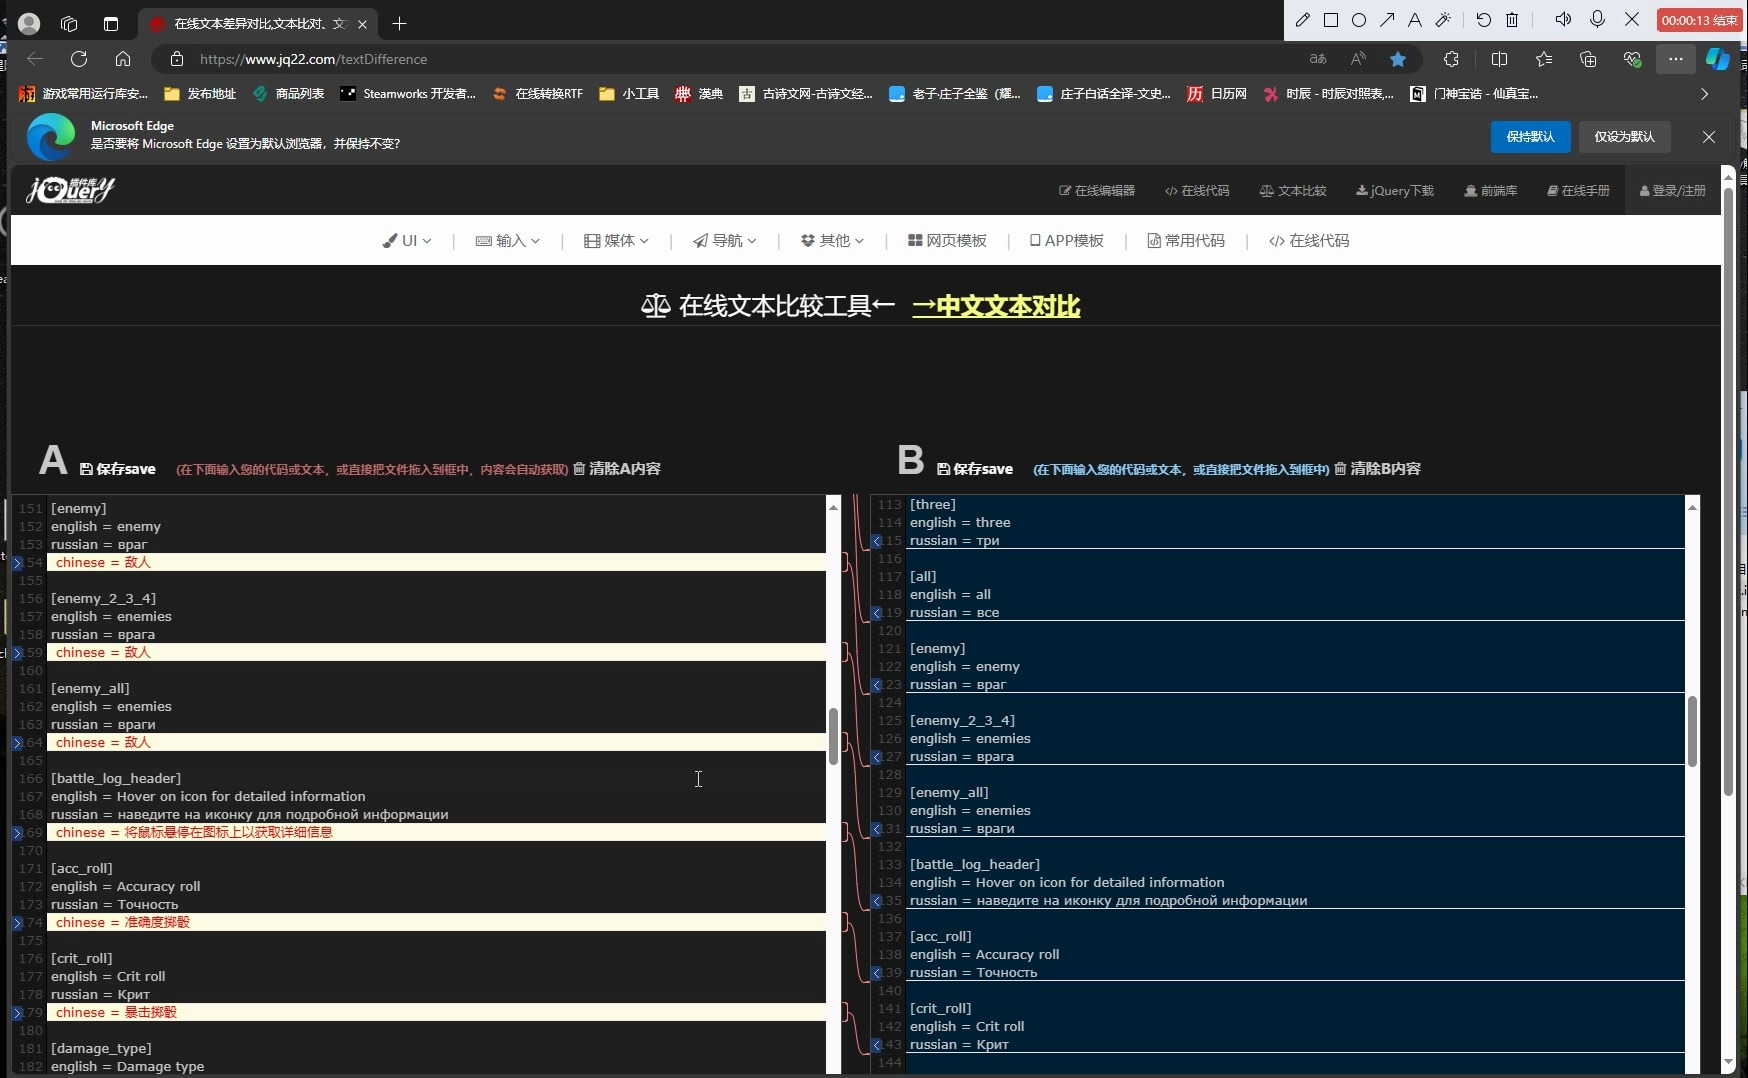Screen dimensions: 1748x1078
Task: Save panel A with 保存save
Action: (x=118, y=469)
